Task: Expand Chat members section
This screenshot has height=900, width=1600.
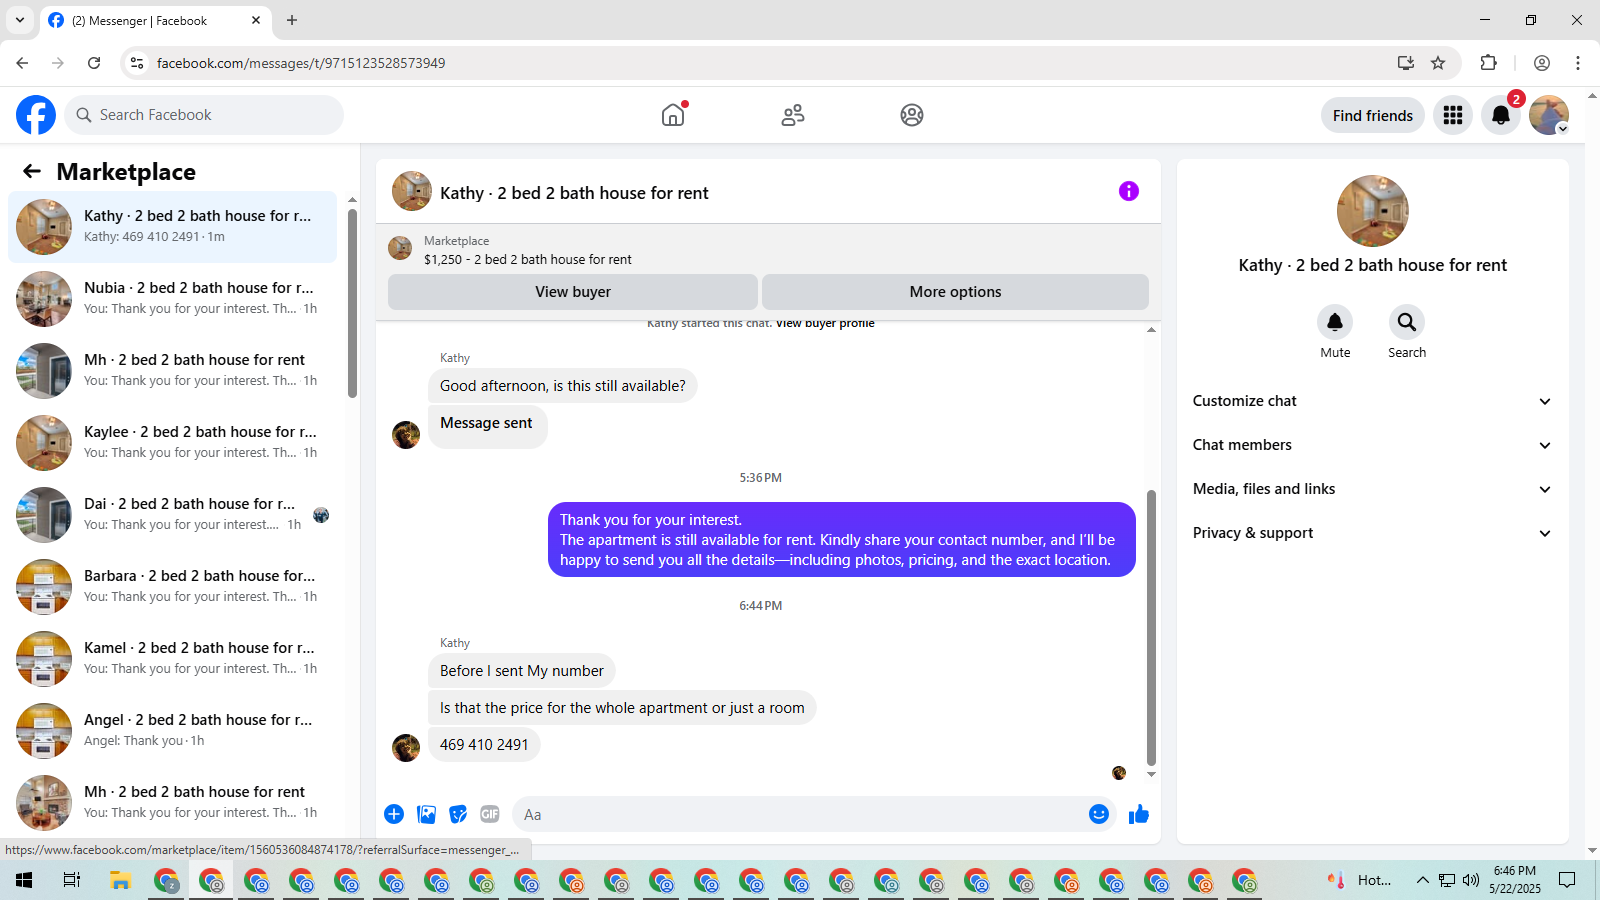Action: pos(1372,445)
